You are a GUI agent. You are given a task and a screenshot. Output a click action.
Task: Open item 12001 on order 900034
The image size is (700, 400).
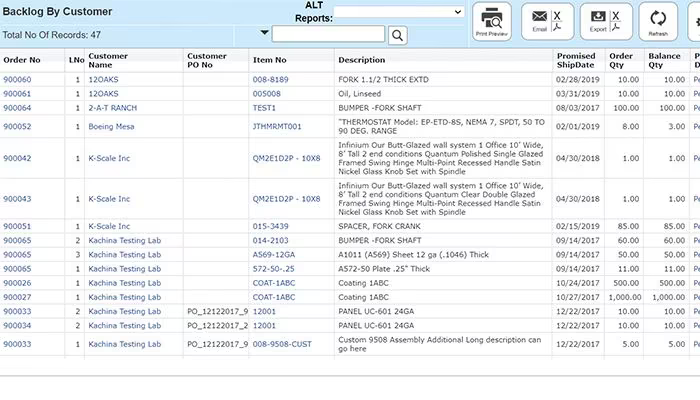coord(264,325)
